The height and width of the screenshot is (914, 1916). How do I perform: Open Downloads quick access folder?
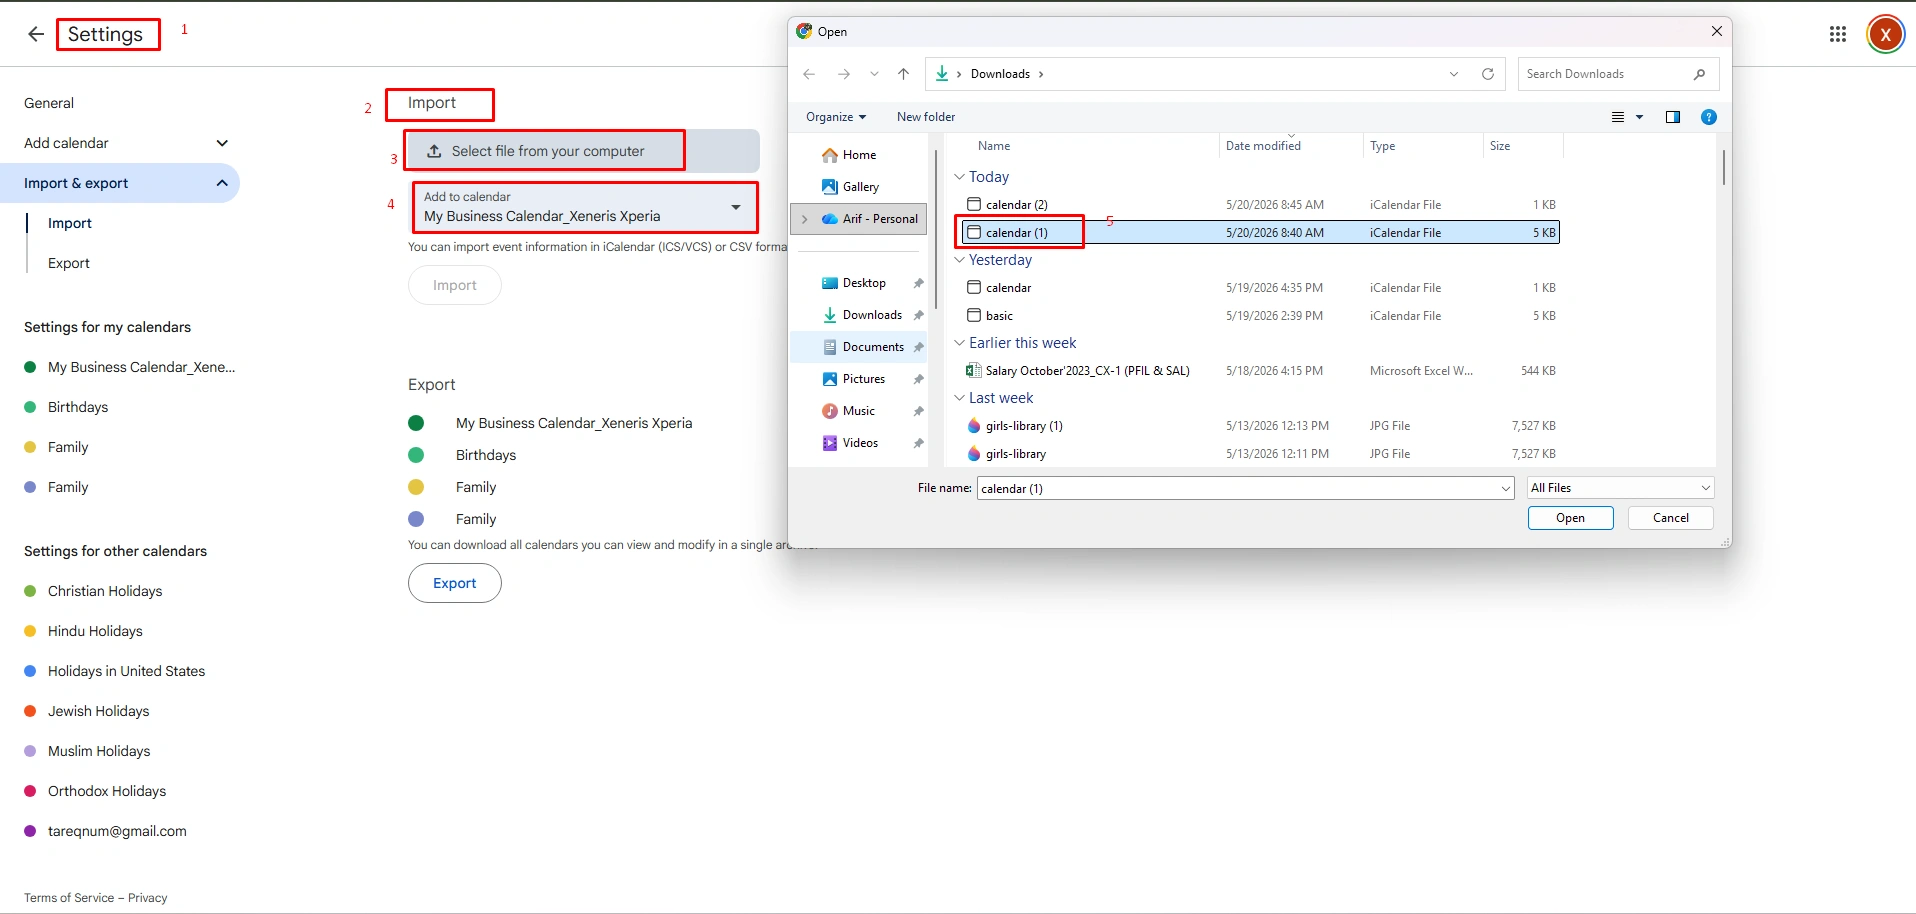(x=872, y=315)
